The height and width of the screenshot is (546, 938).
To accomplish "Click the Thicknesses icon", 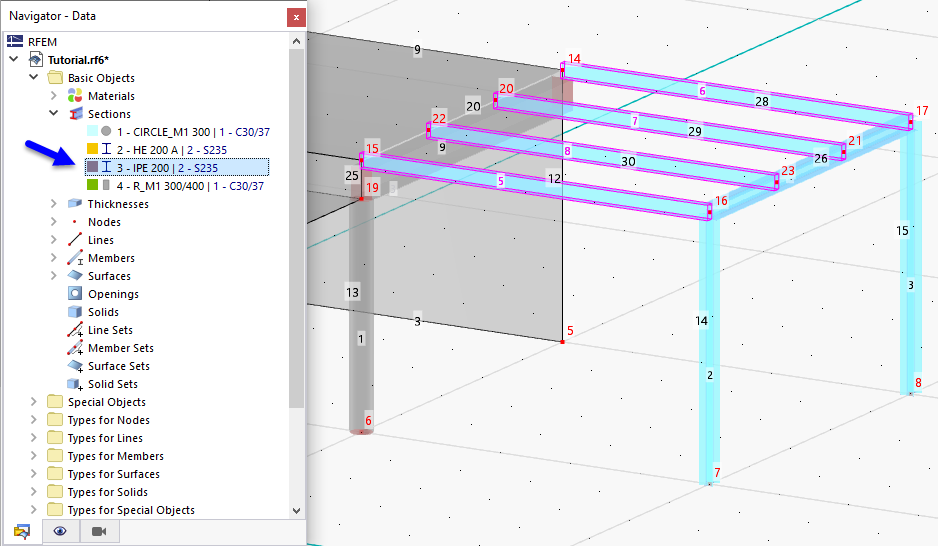I will coord(75,203).
